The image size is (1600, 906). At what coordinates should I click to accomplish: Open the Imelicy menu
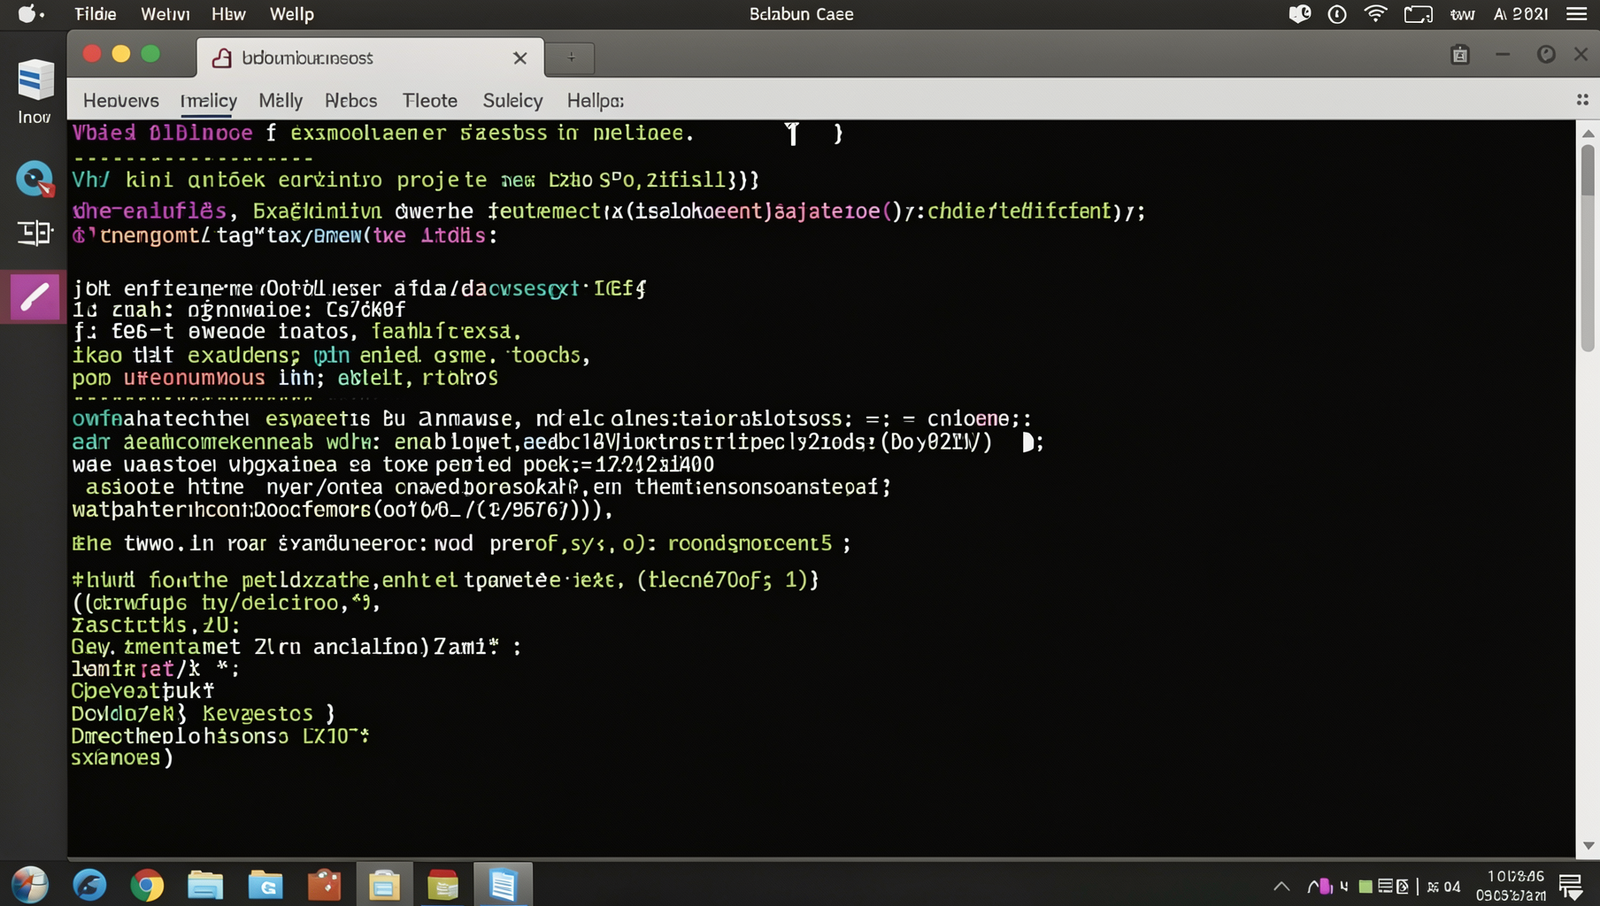(208, 100)
